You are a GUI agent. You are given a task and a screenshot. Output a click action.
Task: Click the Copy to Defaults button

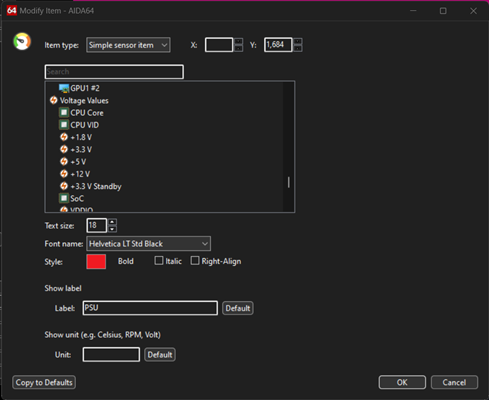pos(44,382)
